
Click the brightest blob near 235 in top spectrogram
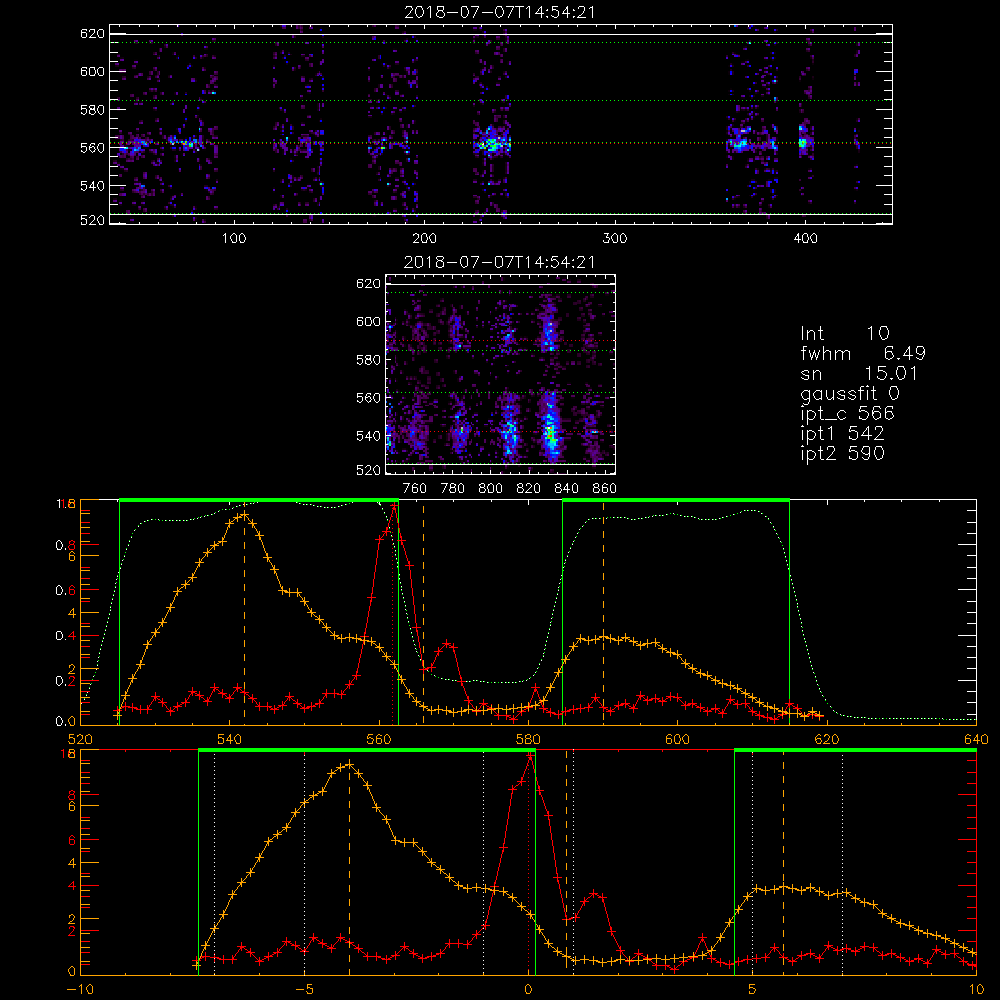(491, 143)
